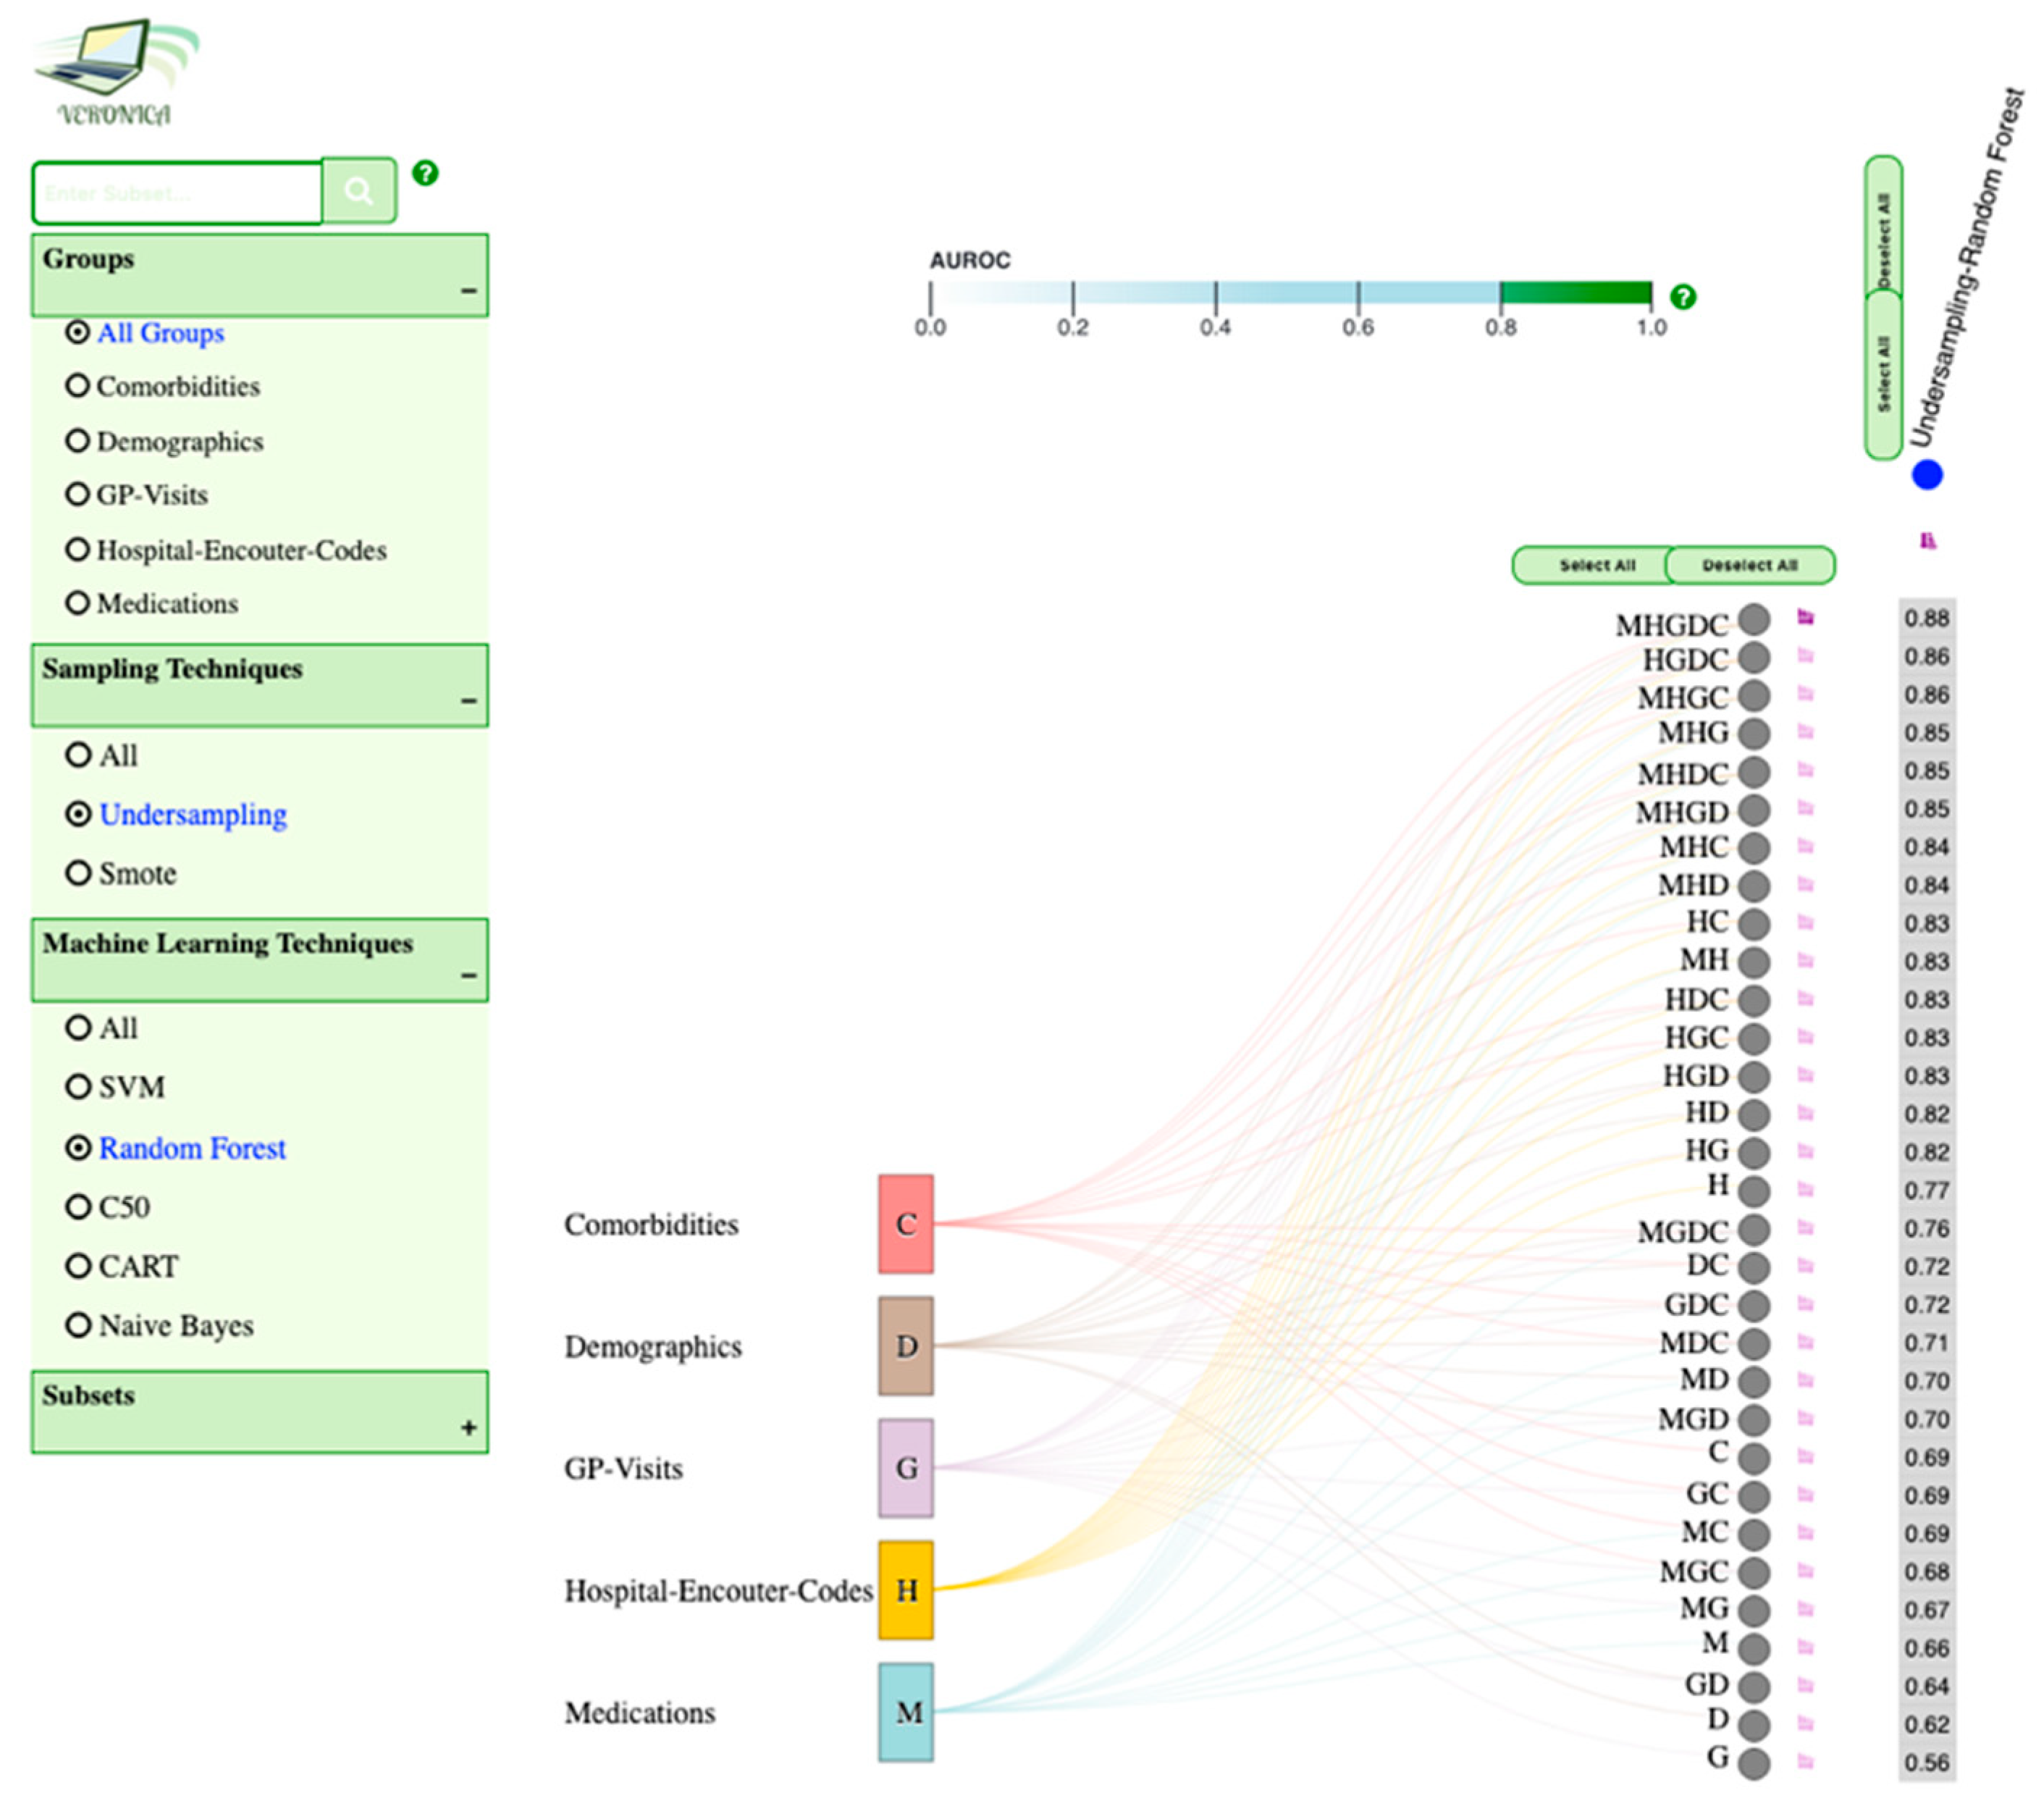The height and width of the screenshot is (1814, 2044).
Task: Select Smote sampling technique
Action: [x=78, y=873]
